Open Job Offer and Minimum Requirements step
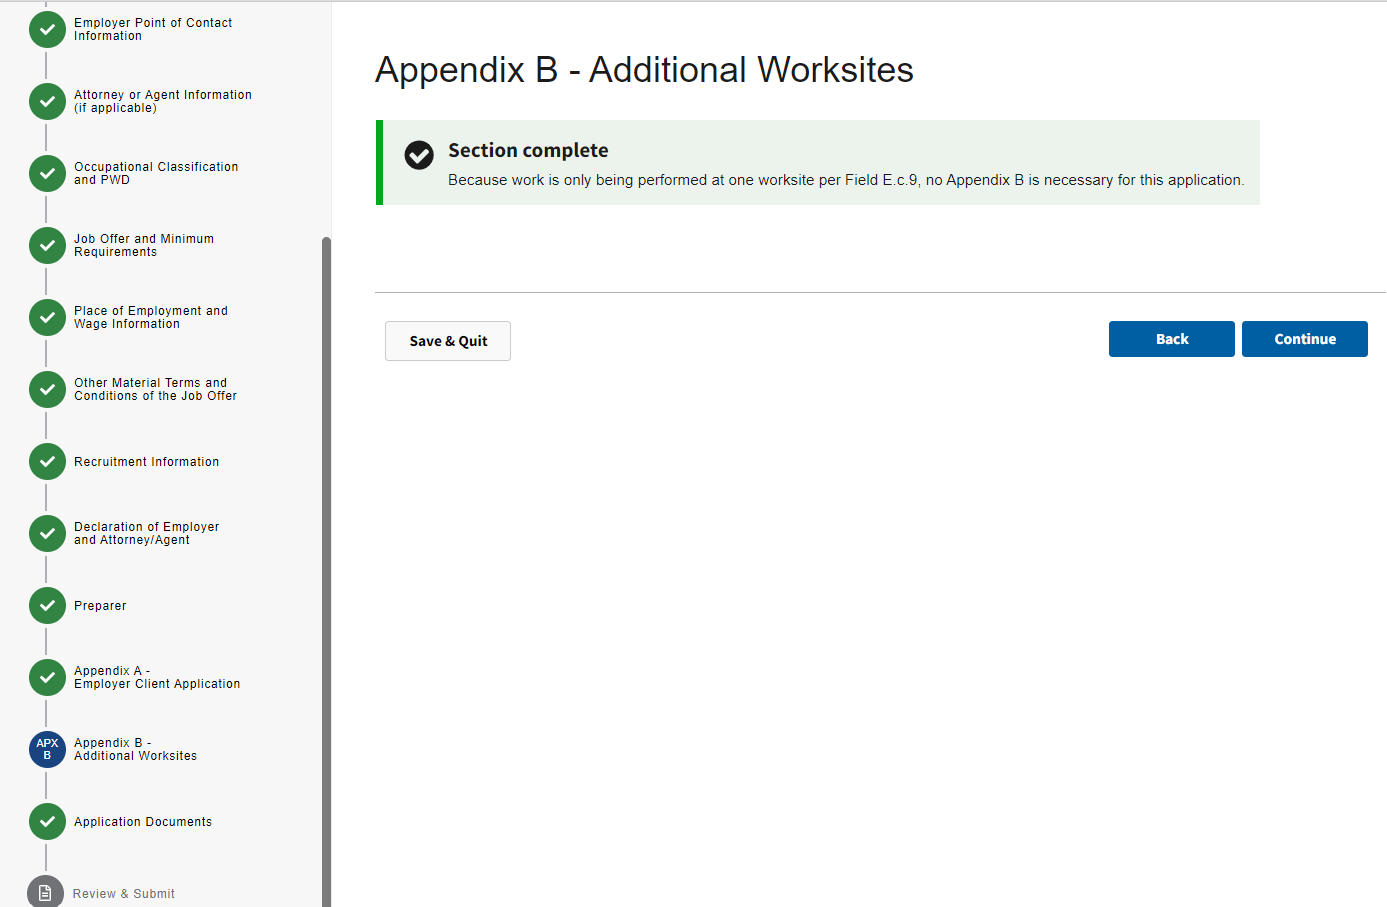This screenshot has width=1387, height=907. coord(144,246)
